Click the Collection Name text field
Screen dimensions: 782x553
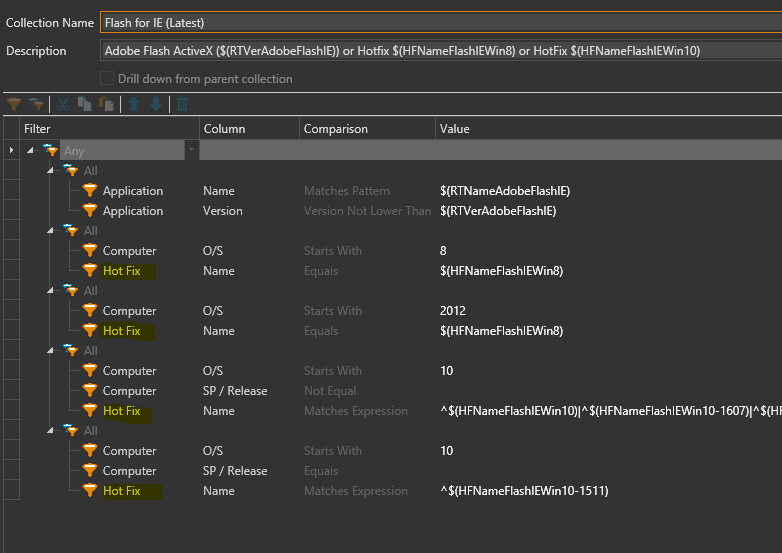tap(440, 22)
